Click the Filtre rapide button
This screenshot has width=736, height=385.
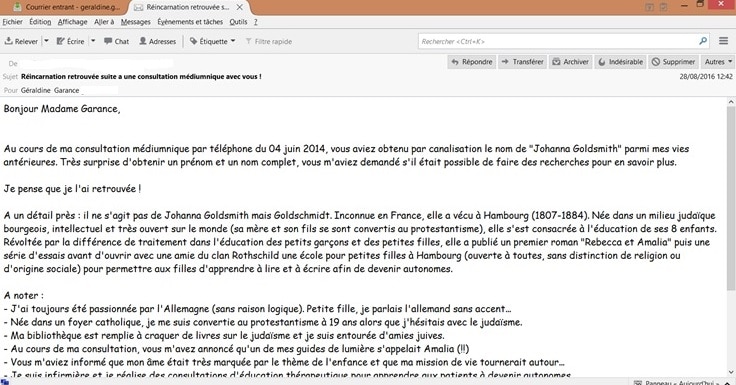pos(268,41)
